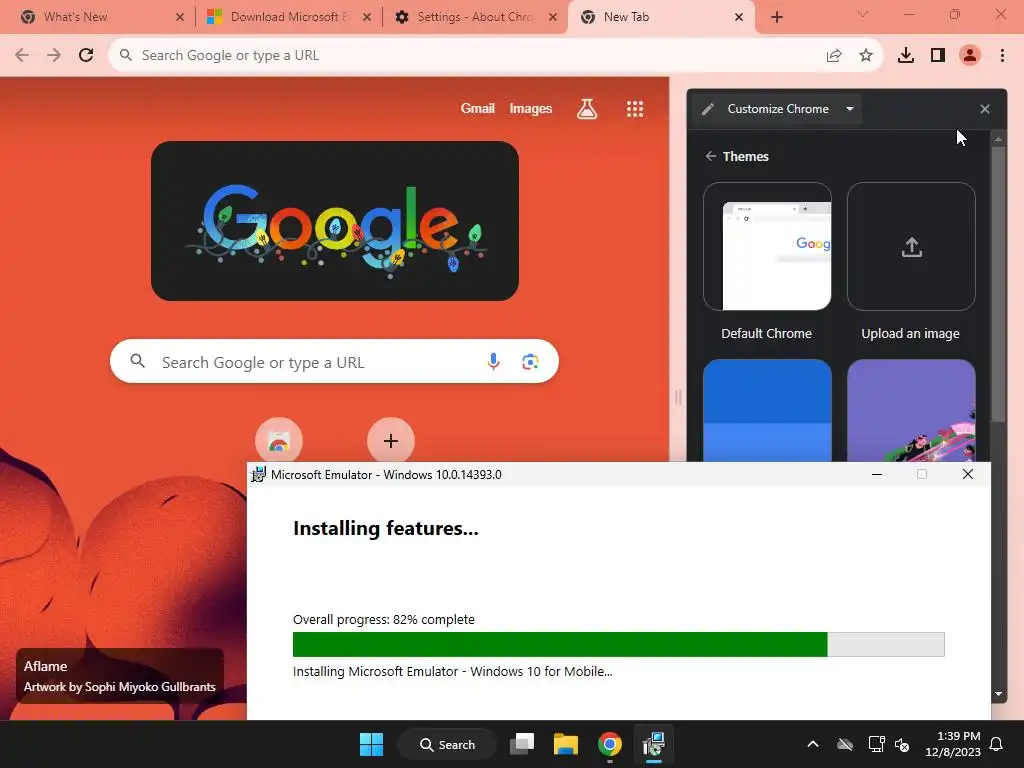Click the side panel scrollbar up arrow
The height and width of the screenshot is (768, 1024).
pyautogui.click(x=998, y=139)
